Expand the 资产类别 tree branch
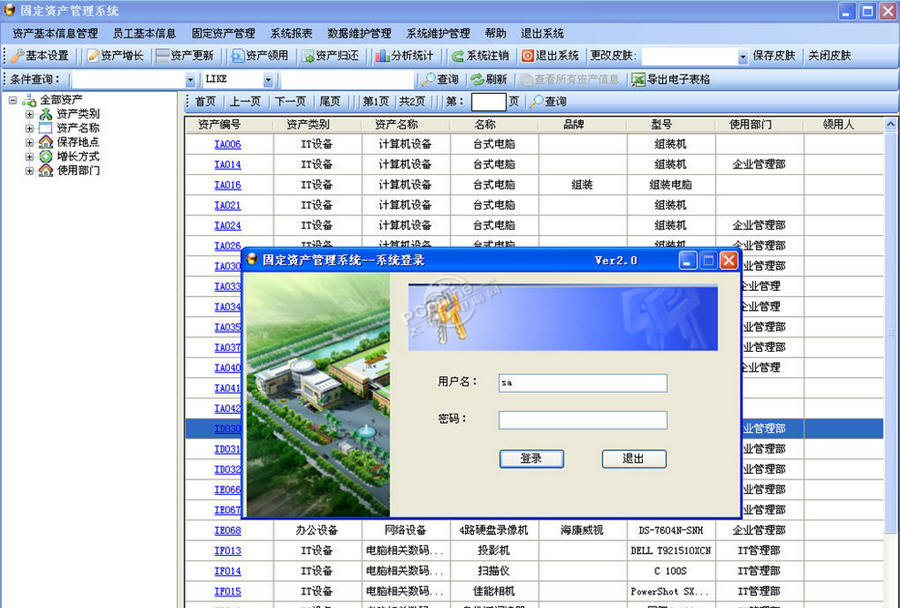The image size is (900, 608). click(29, 114)
